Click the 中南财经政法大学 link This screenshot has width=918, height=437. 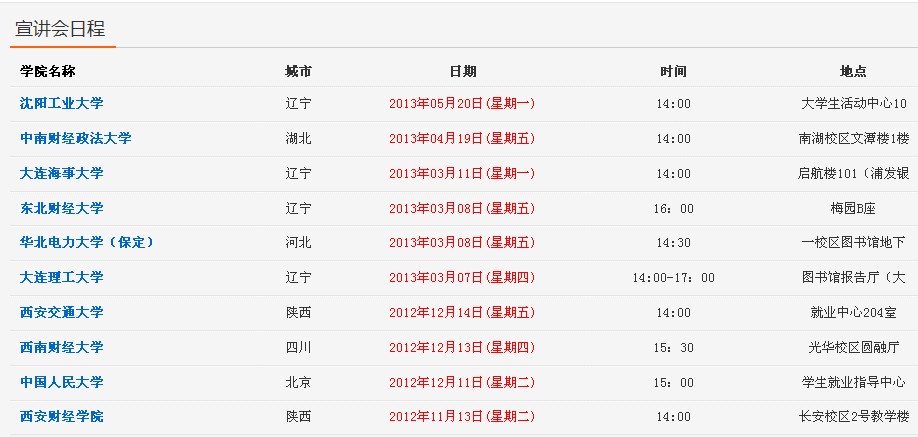point(76,138)
